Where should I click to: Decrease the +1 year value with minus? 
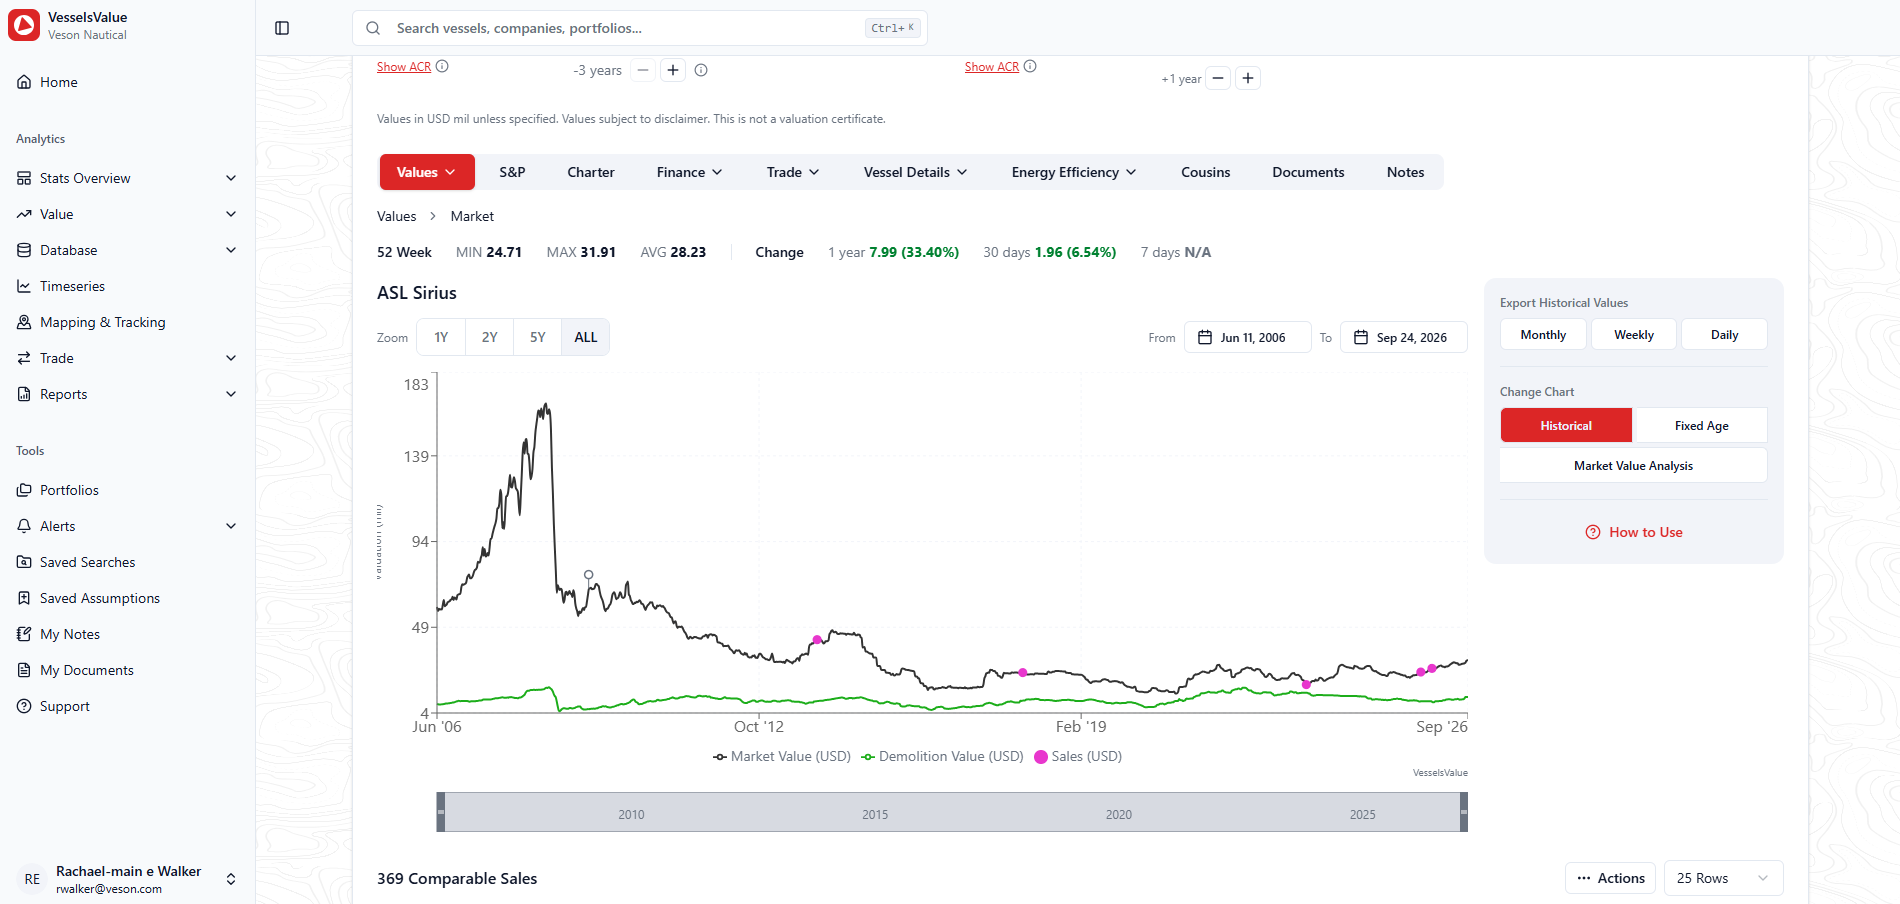pyautogui.click(x=1218, y=78)
